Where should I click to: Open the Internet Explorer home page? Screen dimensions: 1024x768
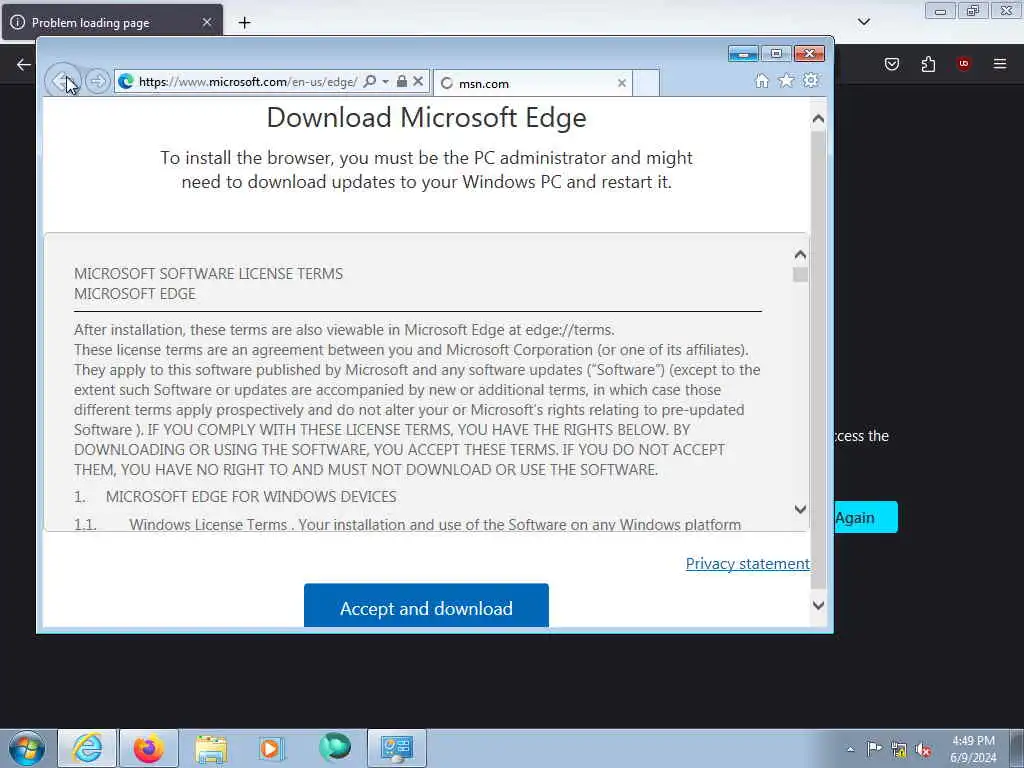click(761, 81)
